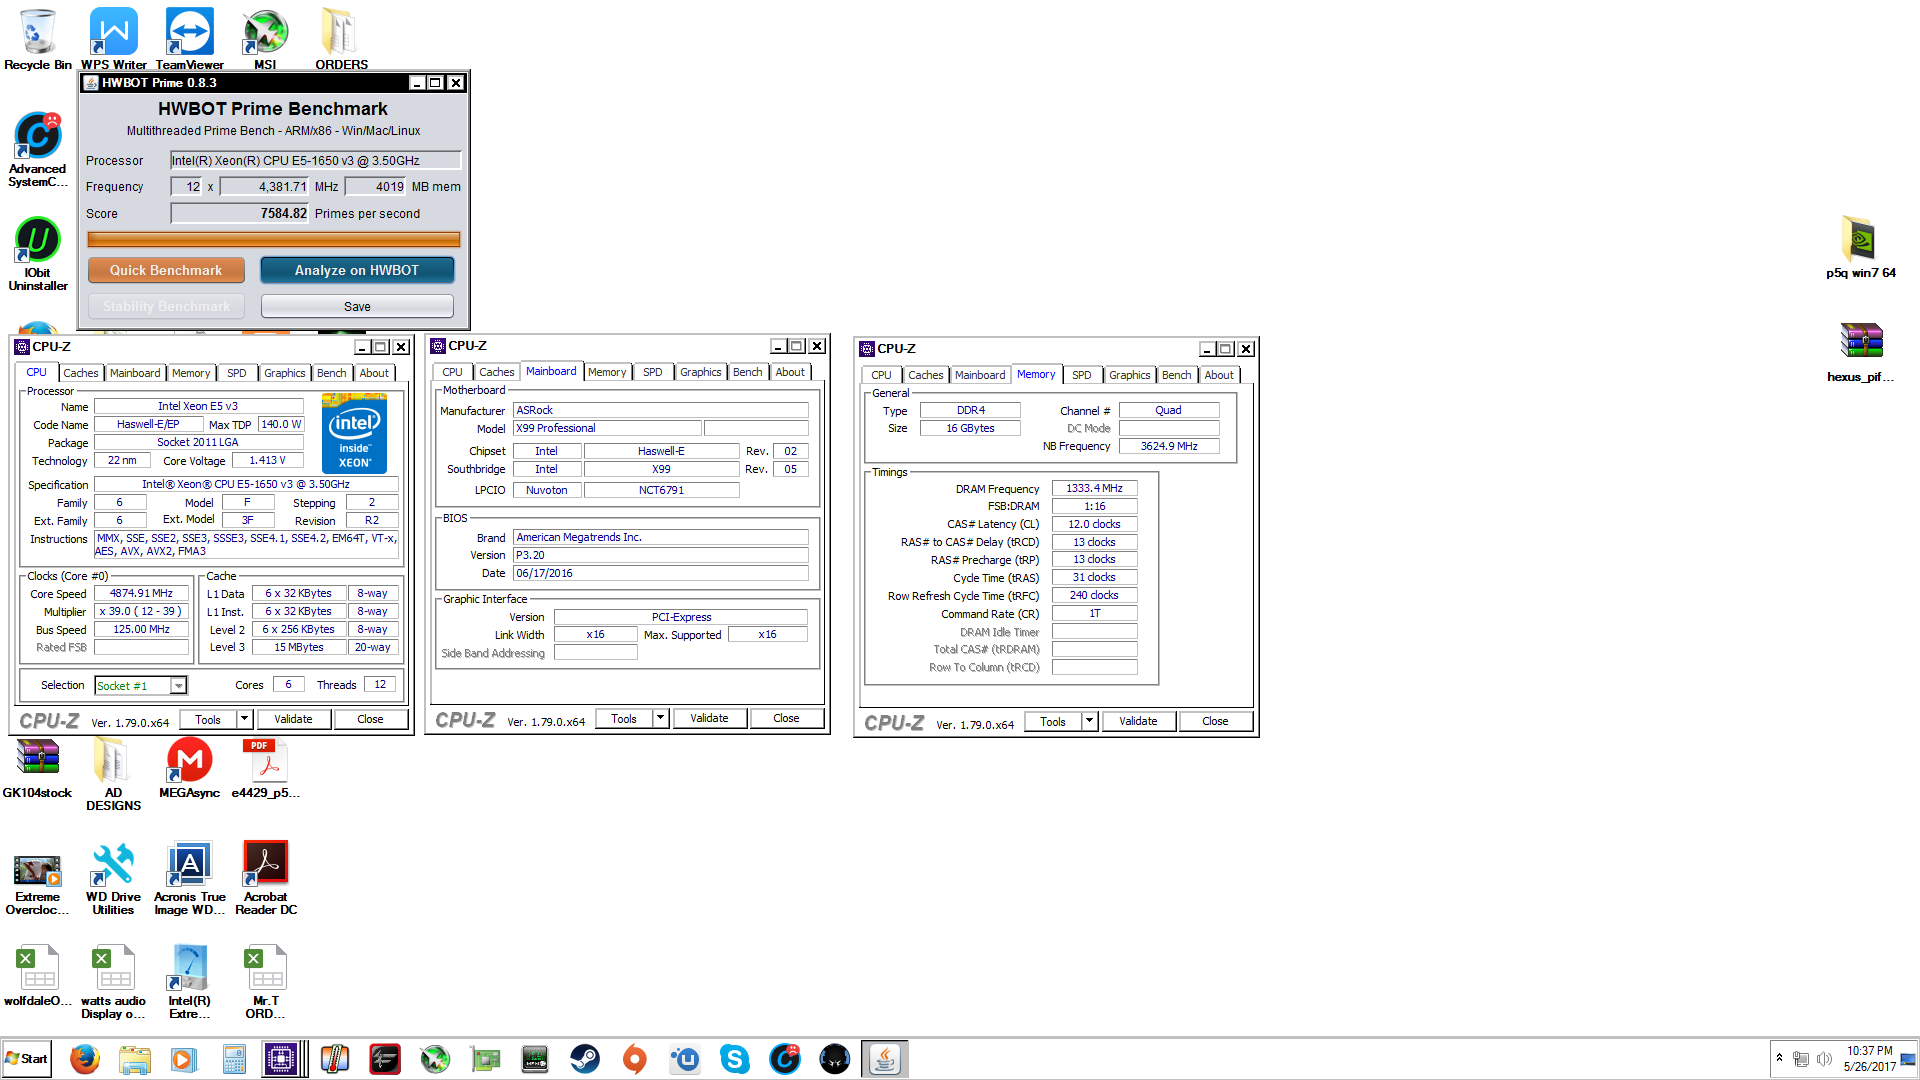Click the Show Desktop button in the tray
The height and width of the screenshot is (1080, 1920).
coord(1909,1059)
